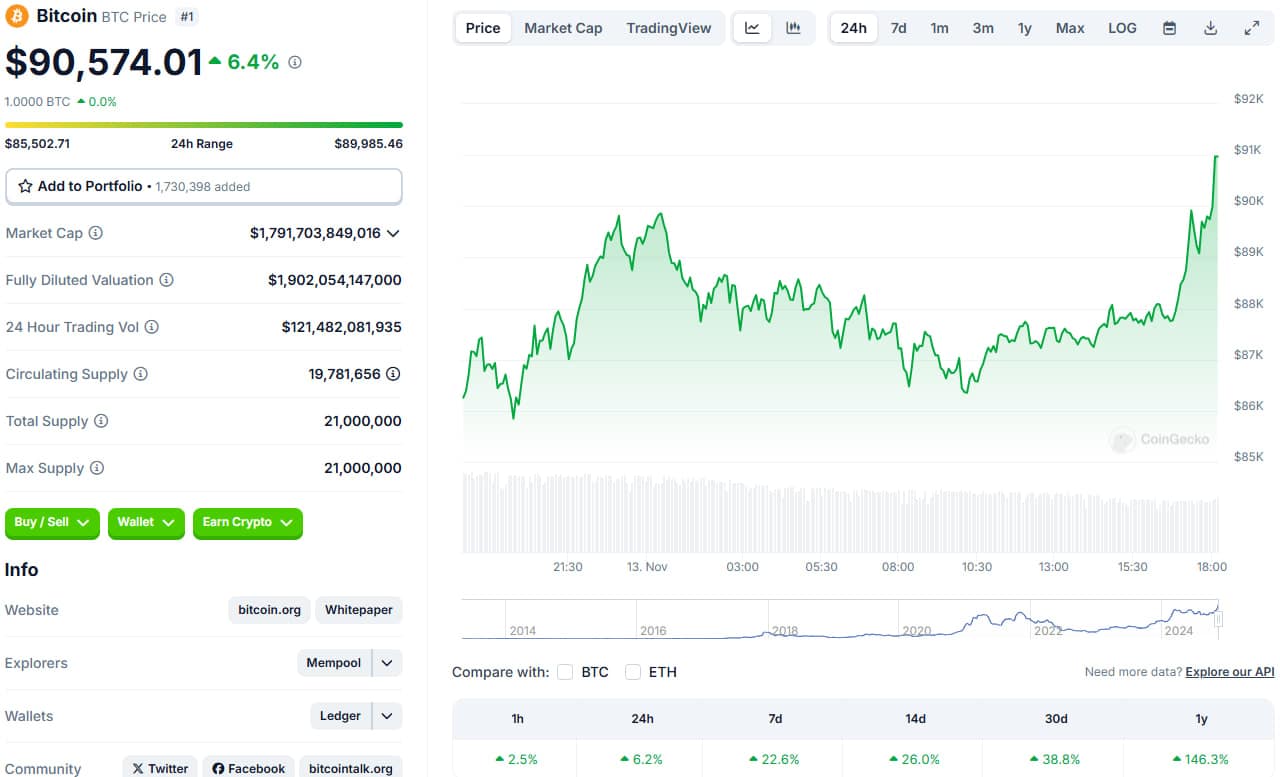Expand the chart to fullscreen
The width and height of the screenshot is (1280, 777).
point(1251,28)
